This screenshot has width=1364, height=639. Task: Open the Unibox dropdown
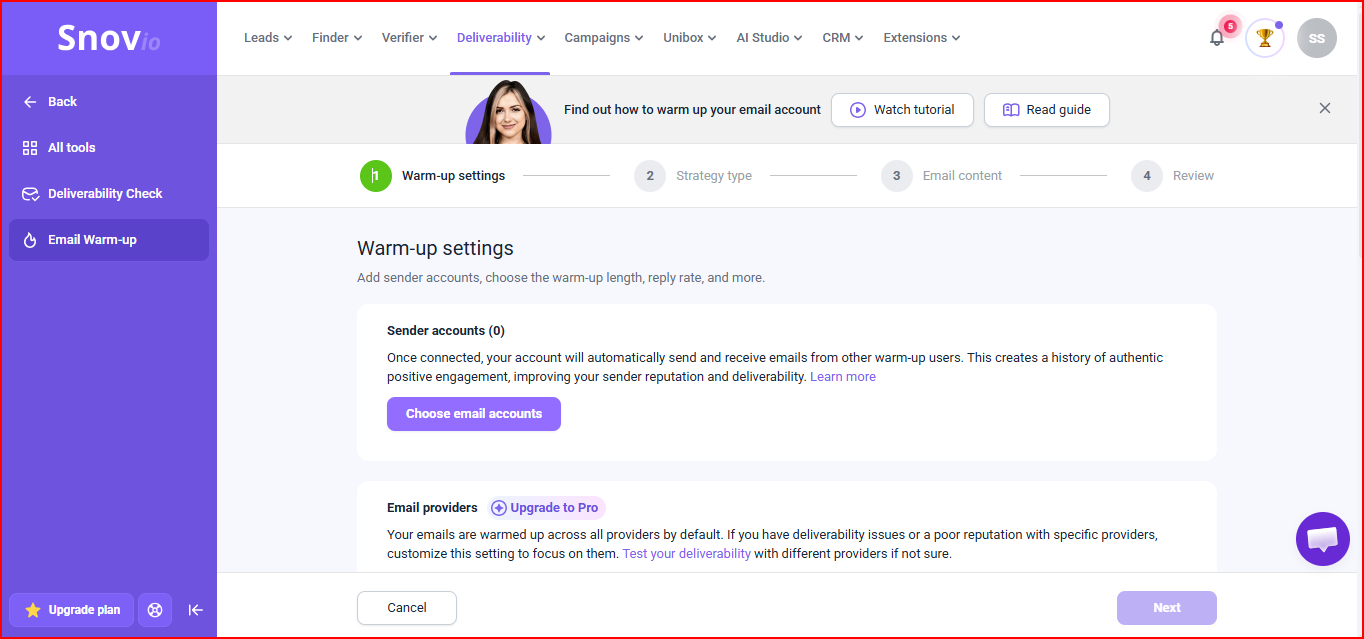(688, 37)
